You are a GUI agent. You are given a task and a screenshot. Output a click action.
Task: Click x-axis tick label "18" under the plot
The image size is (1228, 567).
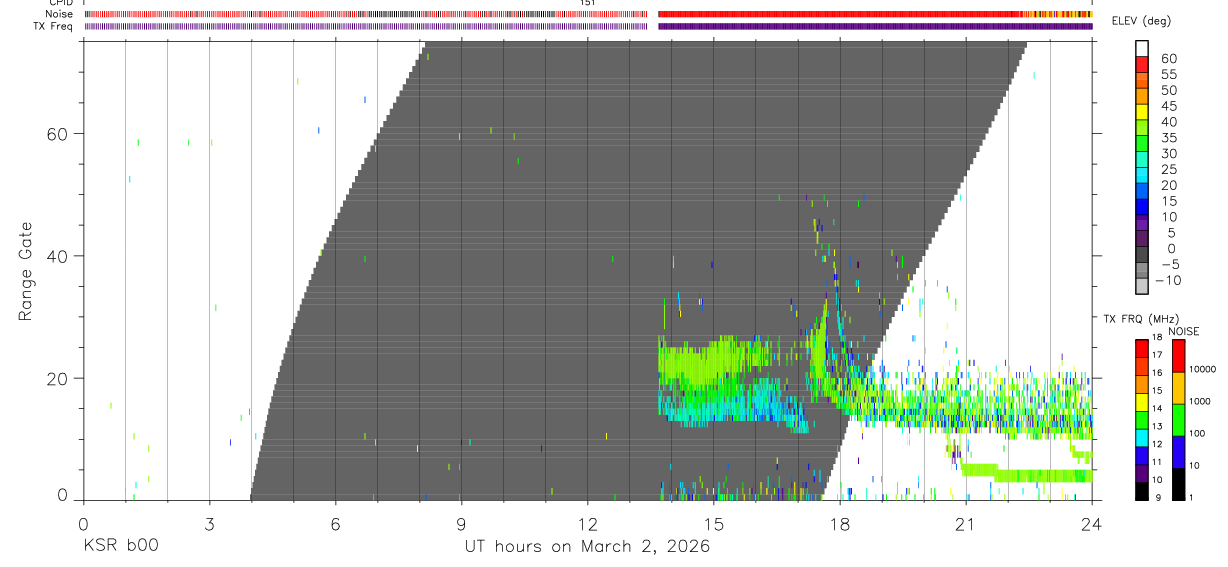point(840,523)
